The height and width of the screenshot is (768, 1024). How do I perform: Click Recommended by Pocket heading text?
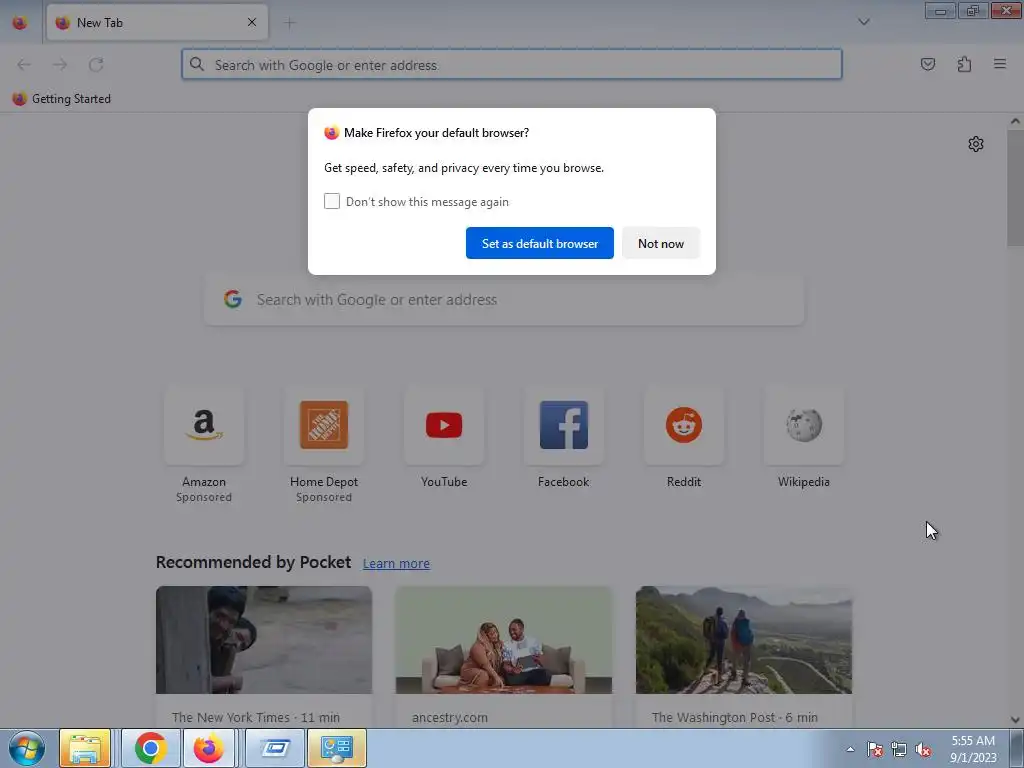click(x=253, y=562)
